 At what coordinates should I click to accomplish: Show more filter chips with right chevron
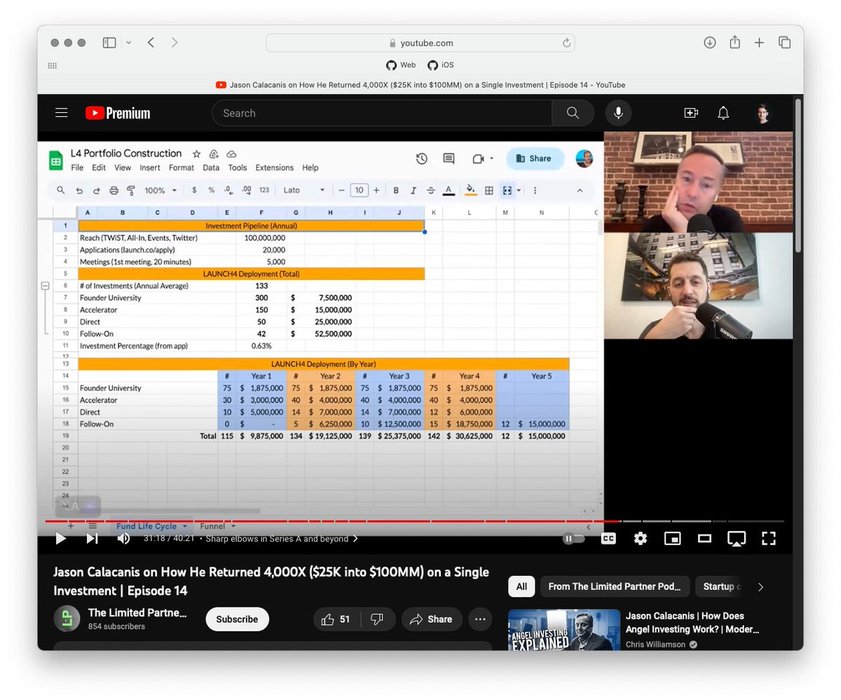pyautogui.click(x=760, y=587)
